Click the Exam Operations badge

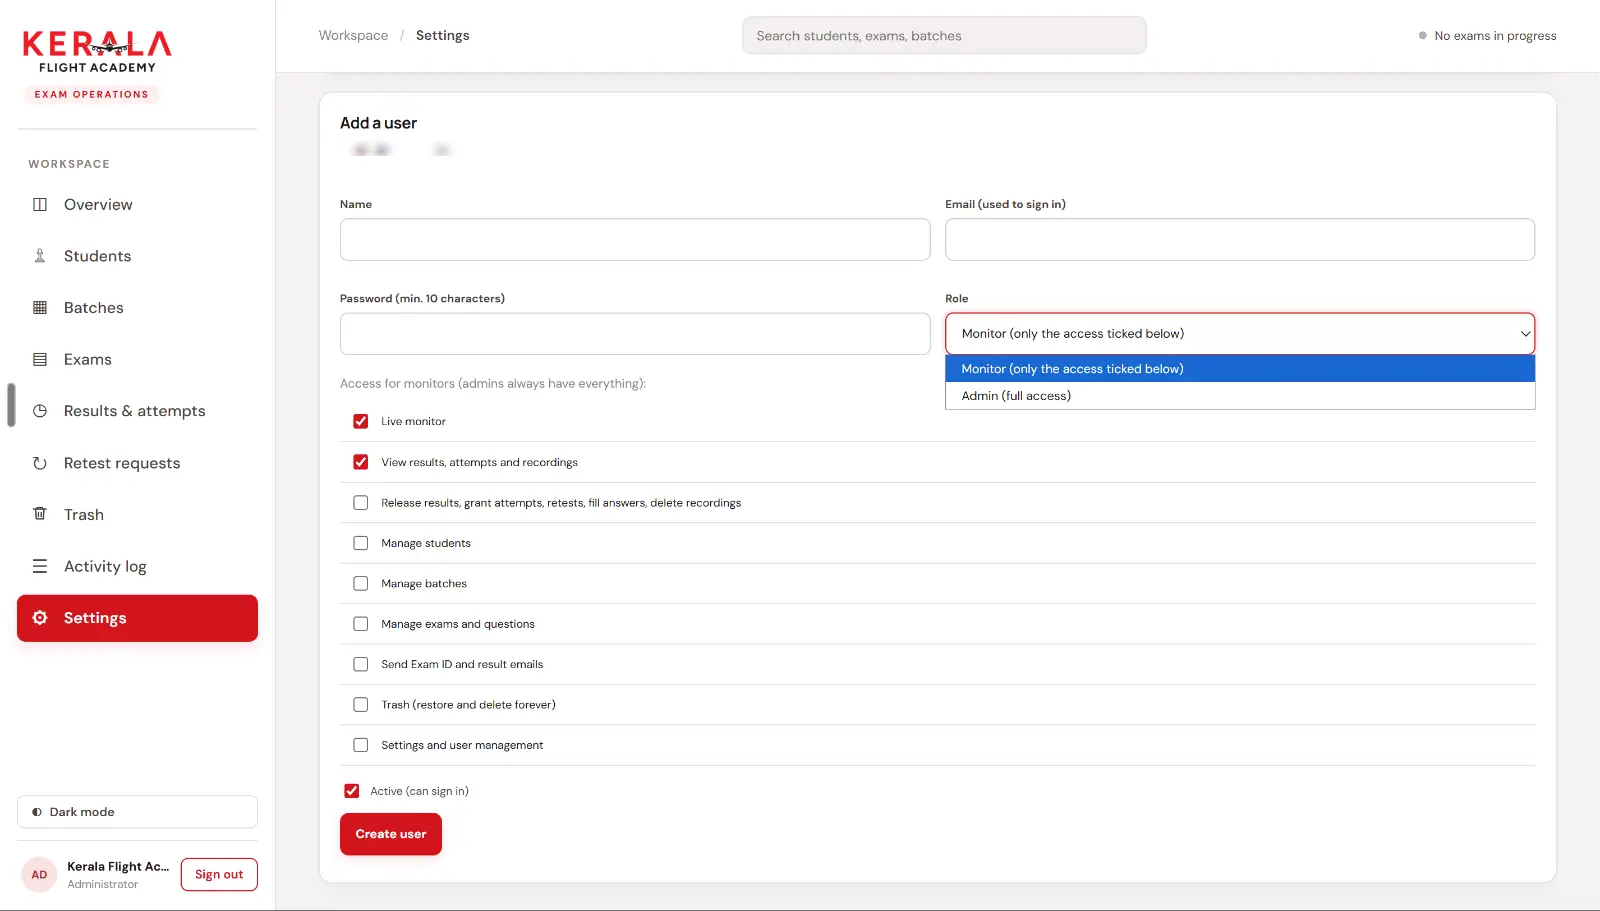click(x=91, y=94)
